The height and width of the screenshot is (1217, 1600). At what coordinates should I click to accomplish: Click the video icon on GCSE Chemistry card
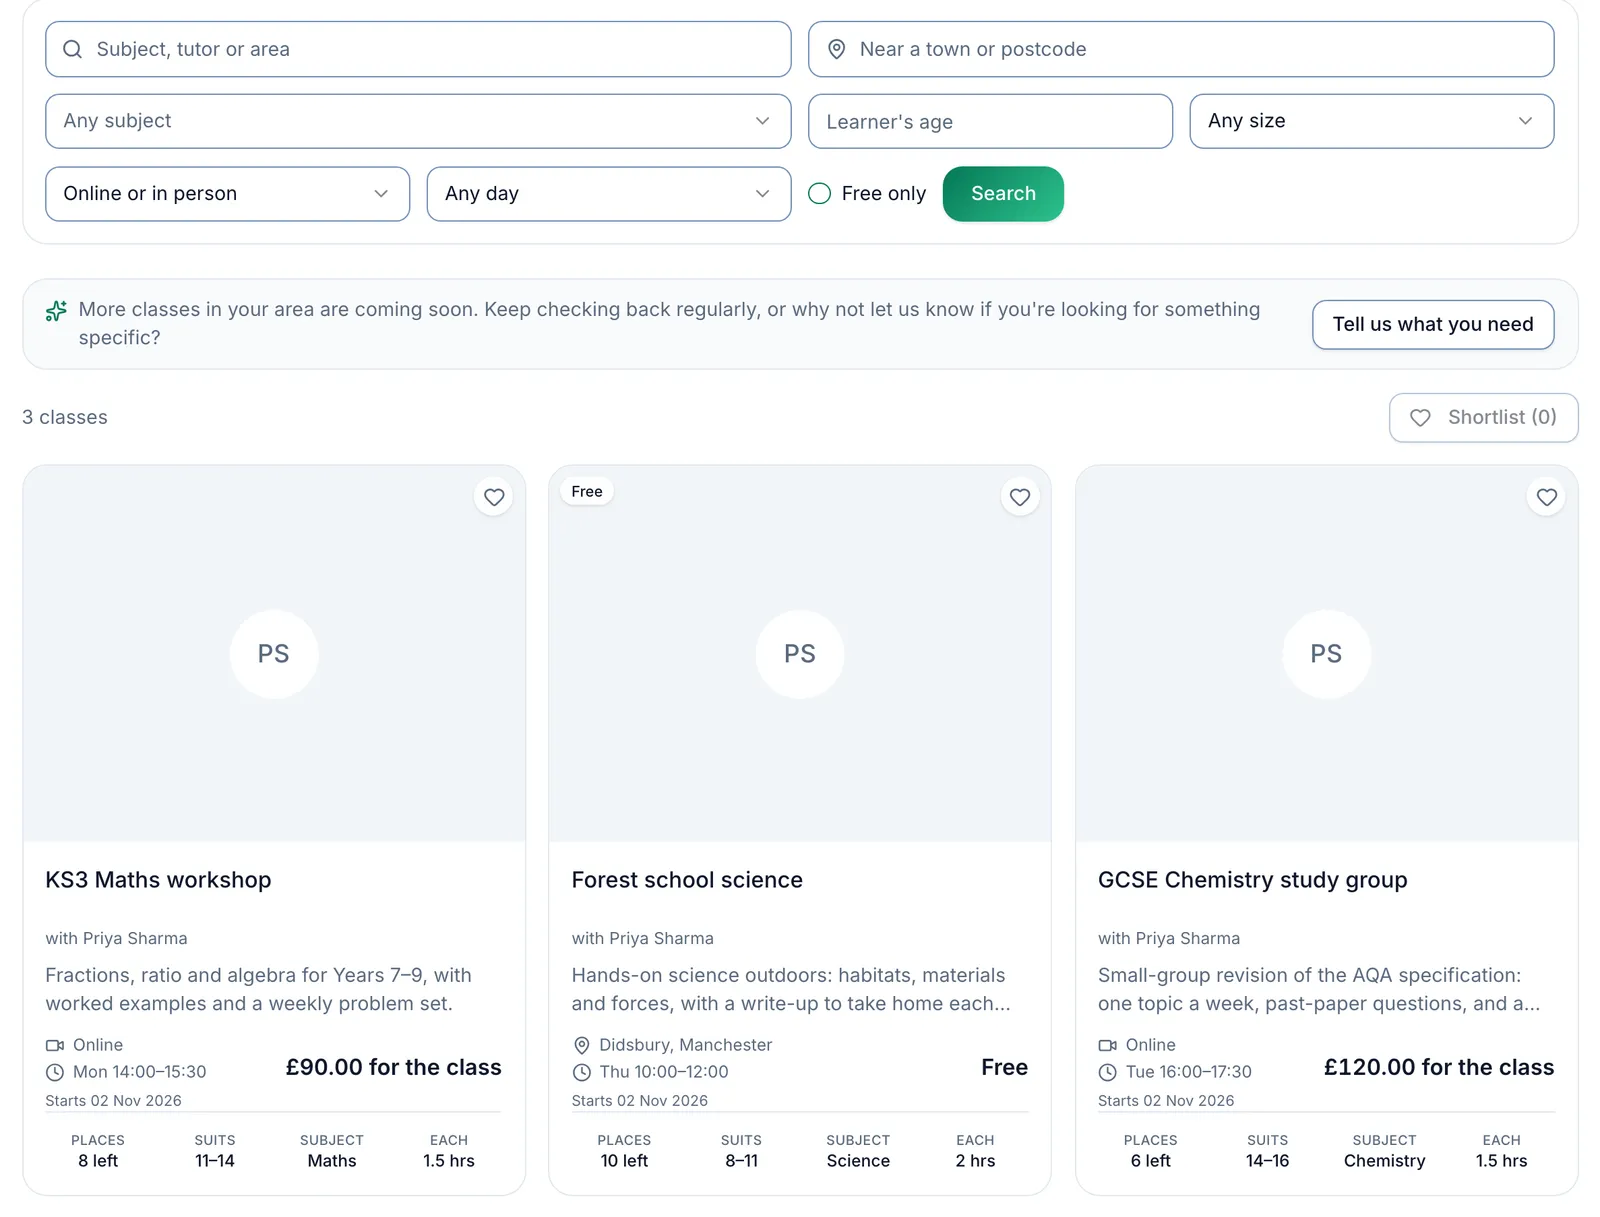[x=1107, y=1045]
